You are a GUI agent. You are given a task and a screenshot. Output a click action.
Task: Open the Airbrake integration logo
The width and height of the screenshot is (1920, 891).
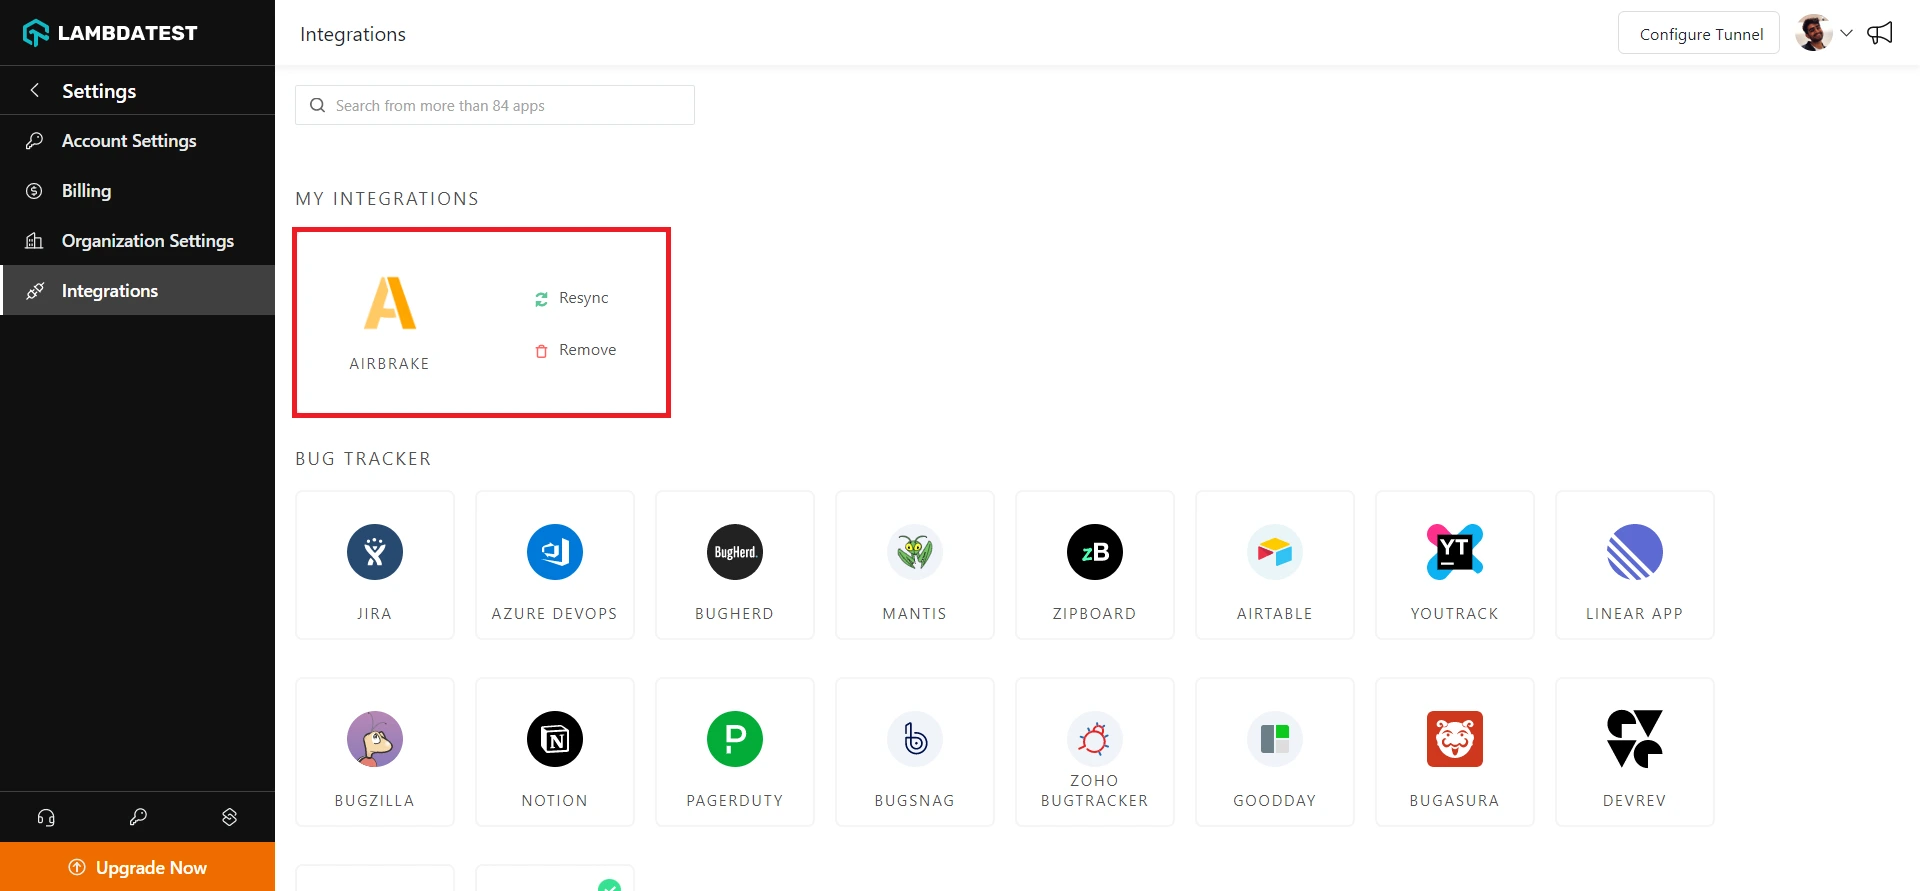389,303
